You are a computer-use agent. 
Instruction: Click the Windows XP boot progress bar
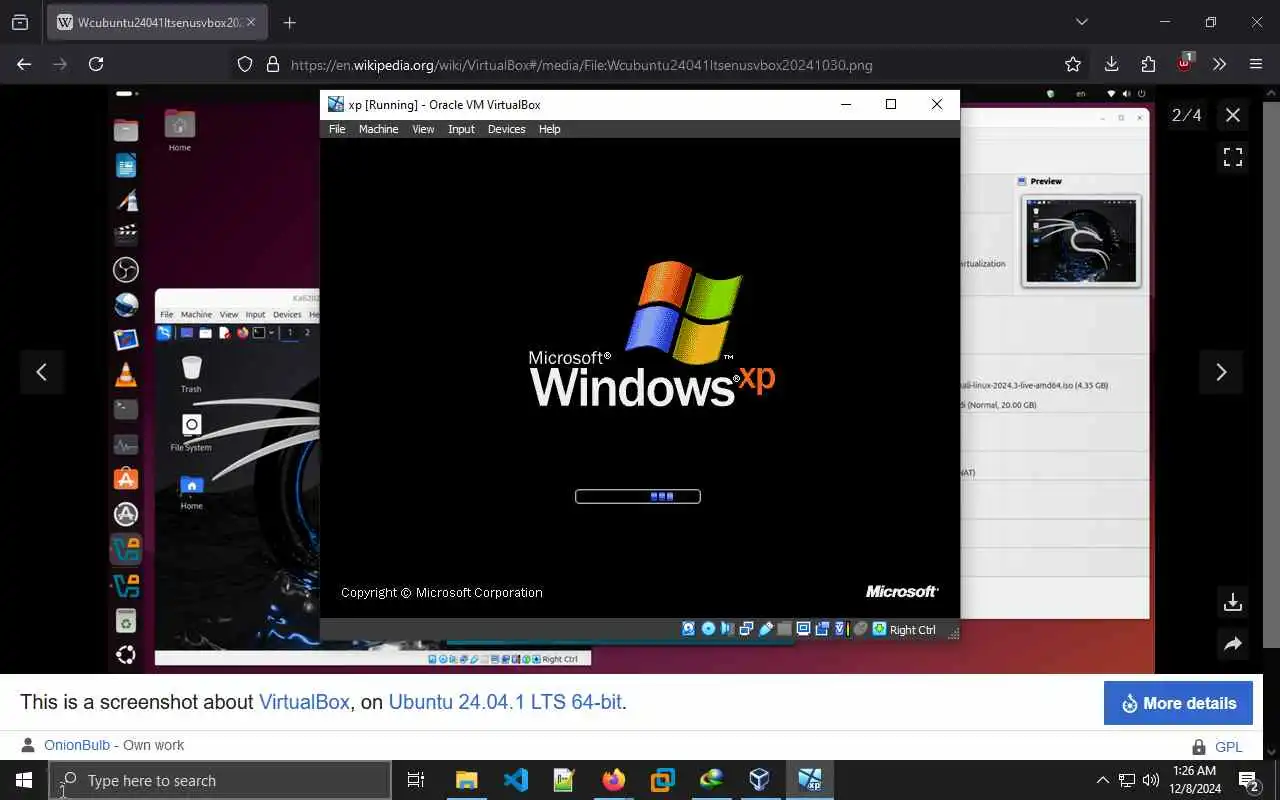pos(638,496)
